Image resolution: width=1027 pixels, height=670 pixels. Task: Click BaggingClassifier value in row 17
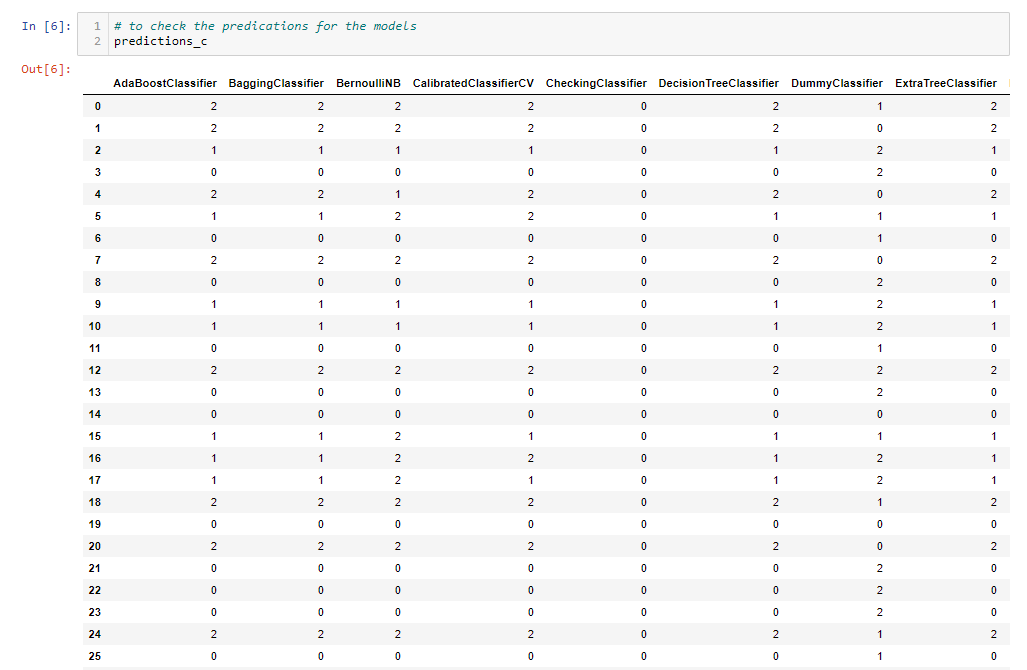[x=320, y=480]
